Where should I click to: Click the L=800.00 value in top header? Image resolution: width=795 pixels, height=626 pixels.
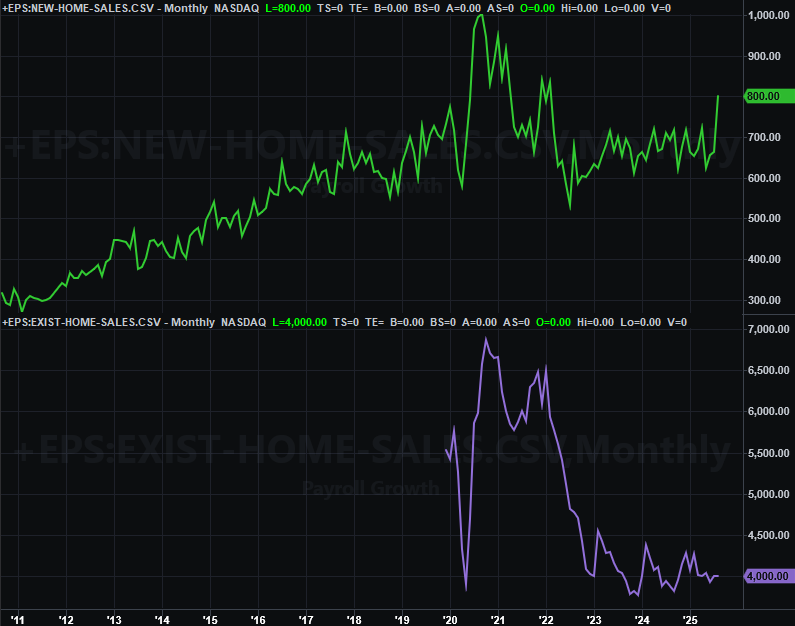click(x=294, y=8)
